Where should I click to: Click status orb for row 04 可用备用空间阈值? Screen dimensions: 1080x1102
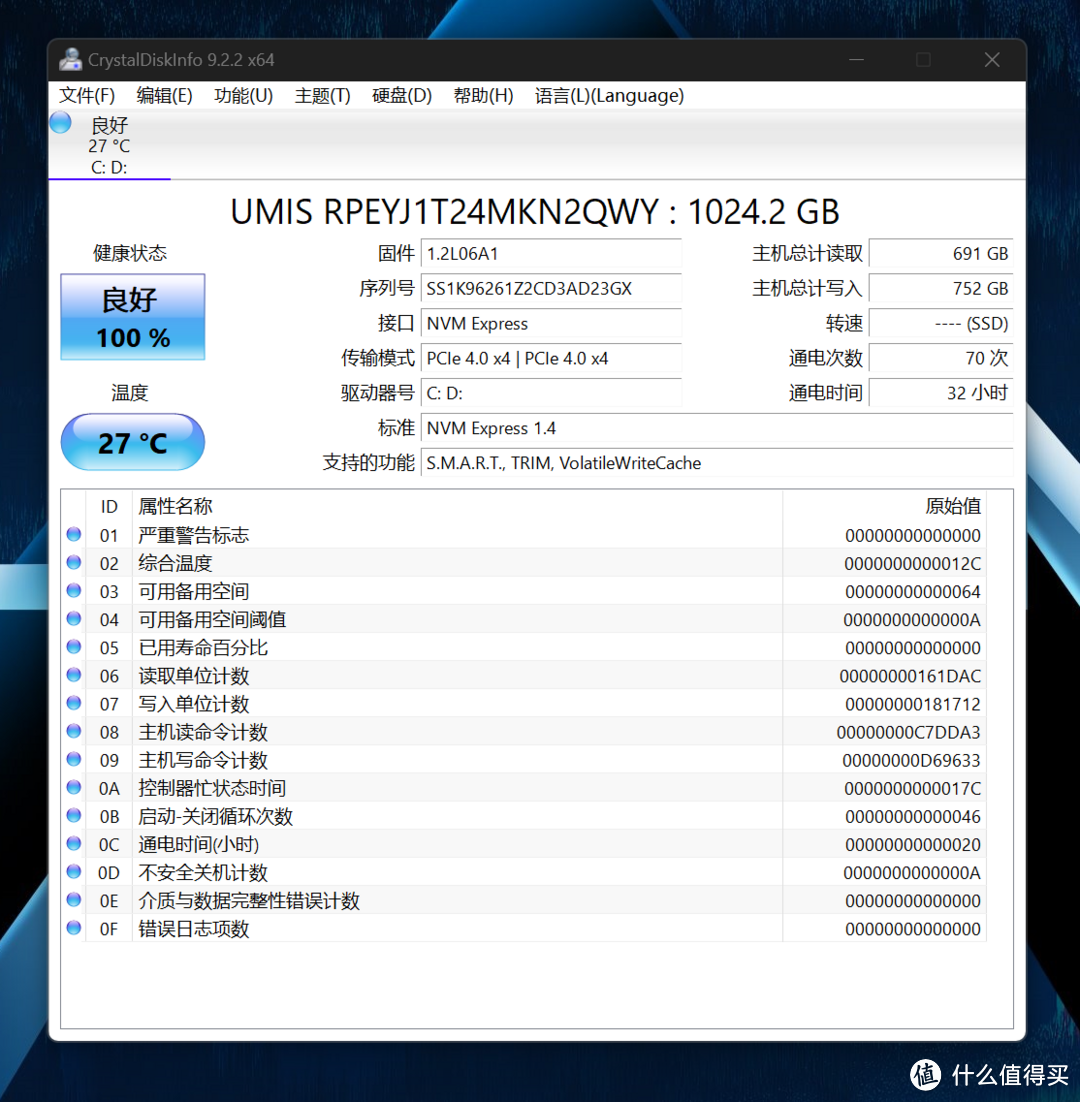pos(74,618)
